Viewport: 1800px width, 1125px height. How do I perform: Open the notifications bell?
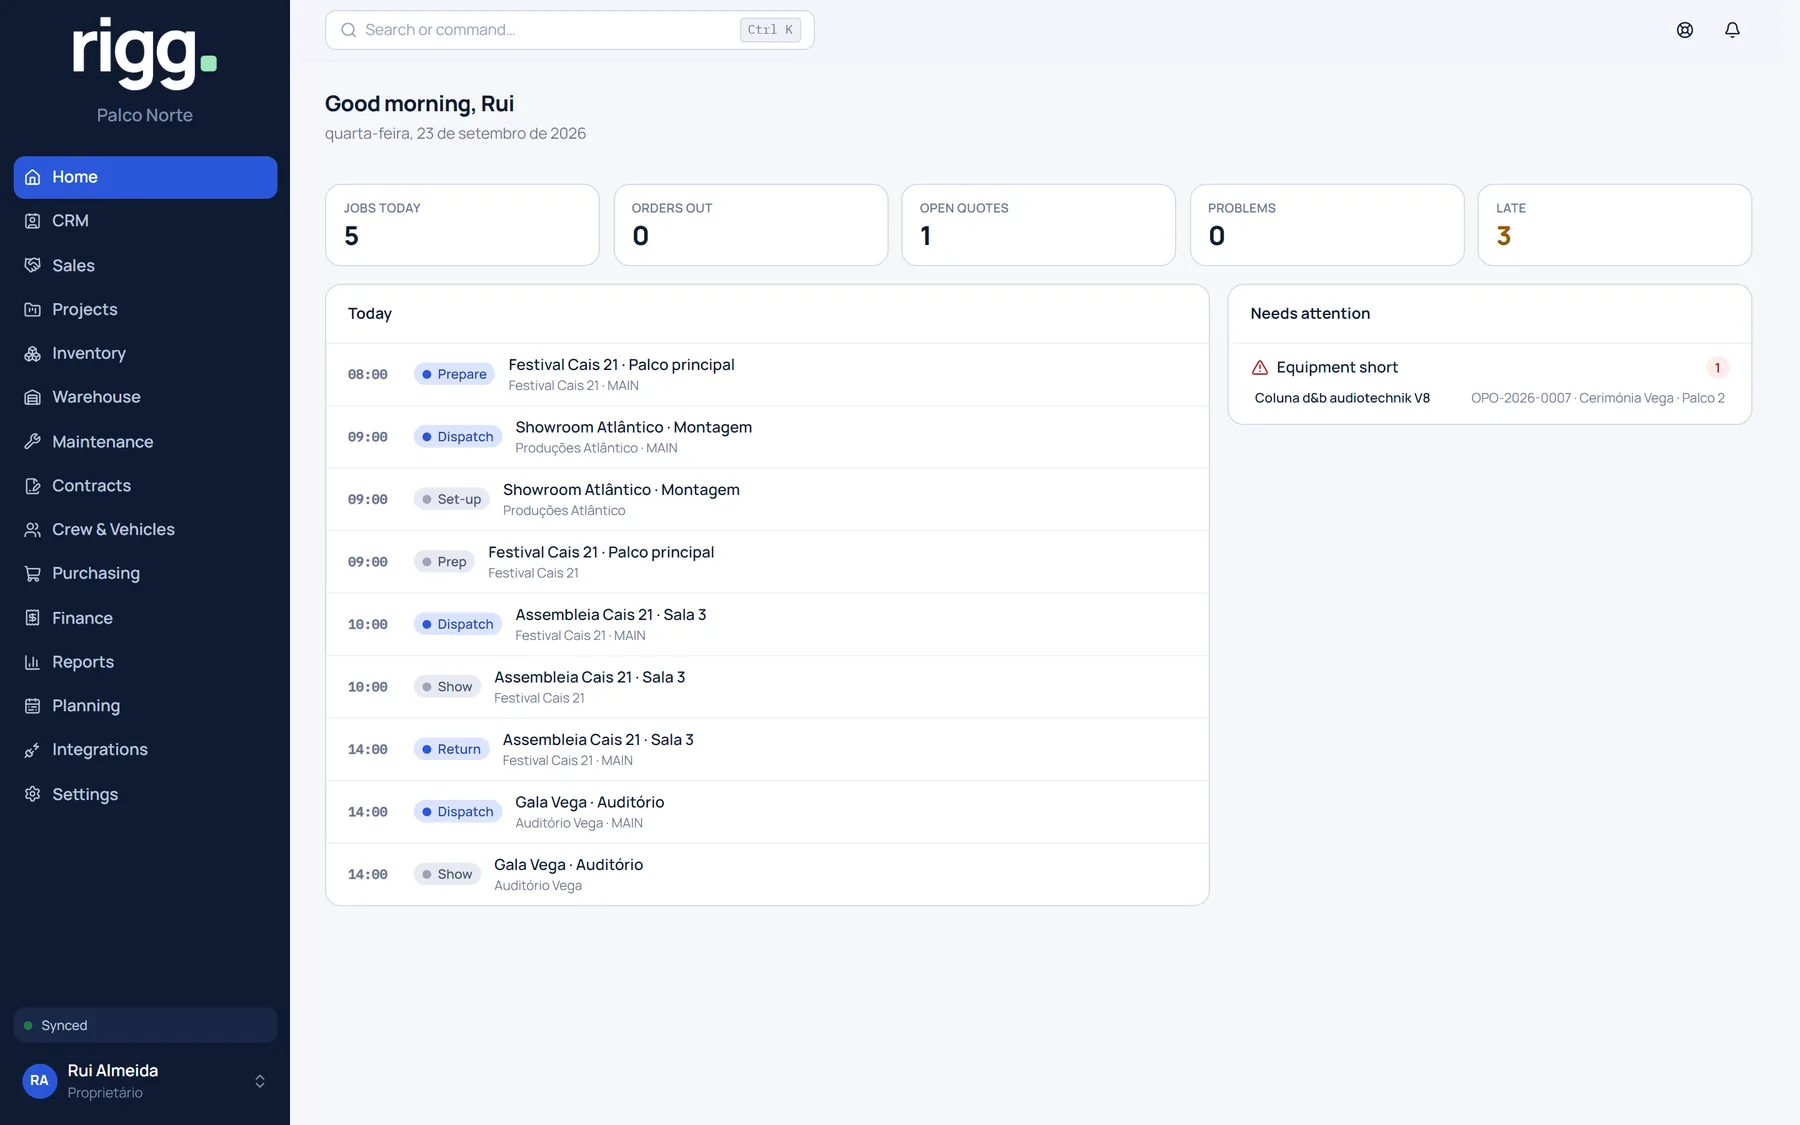point(1733,30)
